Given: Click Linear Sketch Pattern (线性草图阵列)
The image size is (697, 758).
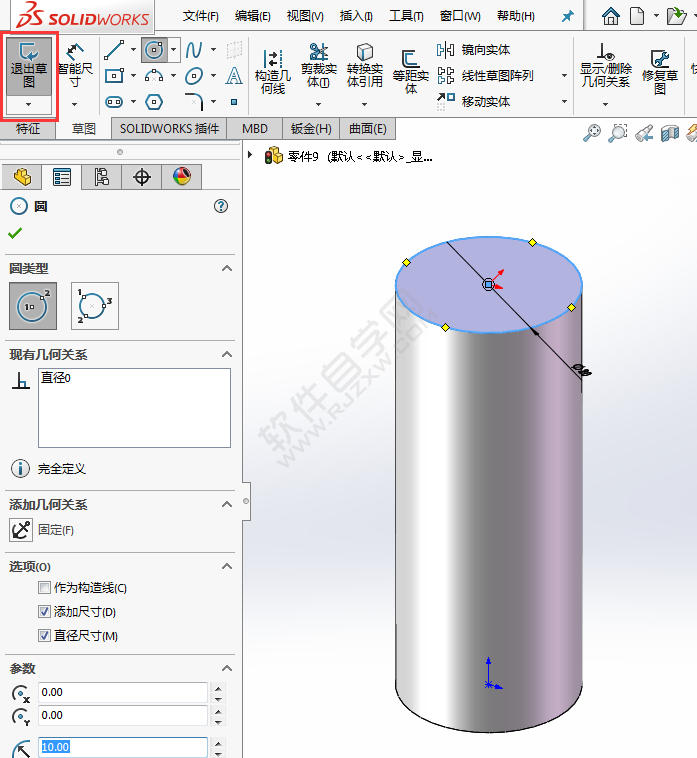Looking at the screenshot, I should click(x=485, y=76).
